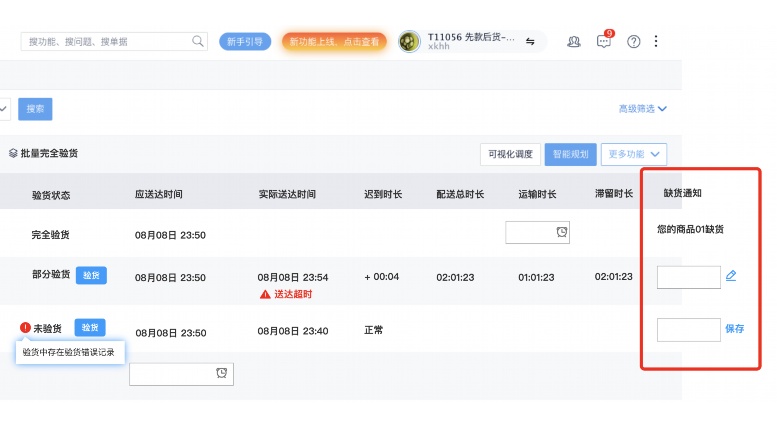Click the 完全验货 status cell

(51, 235)
